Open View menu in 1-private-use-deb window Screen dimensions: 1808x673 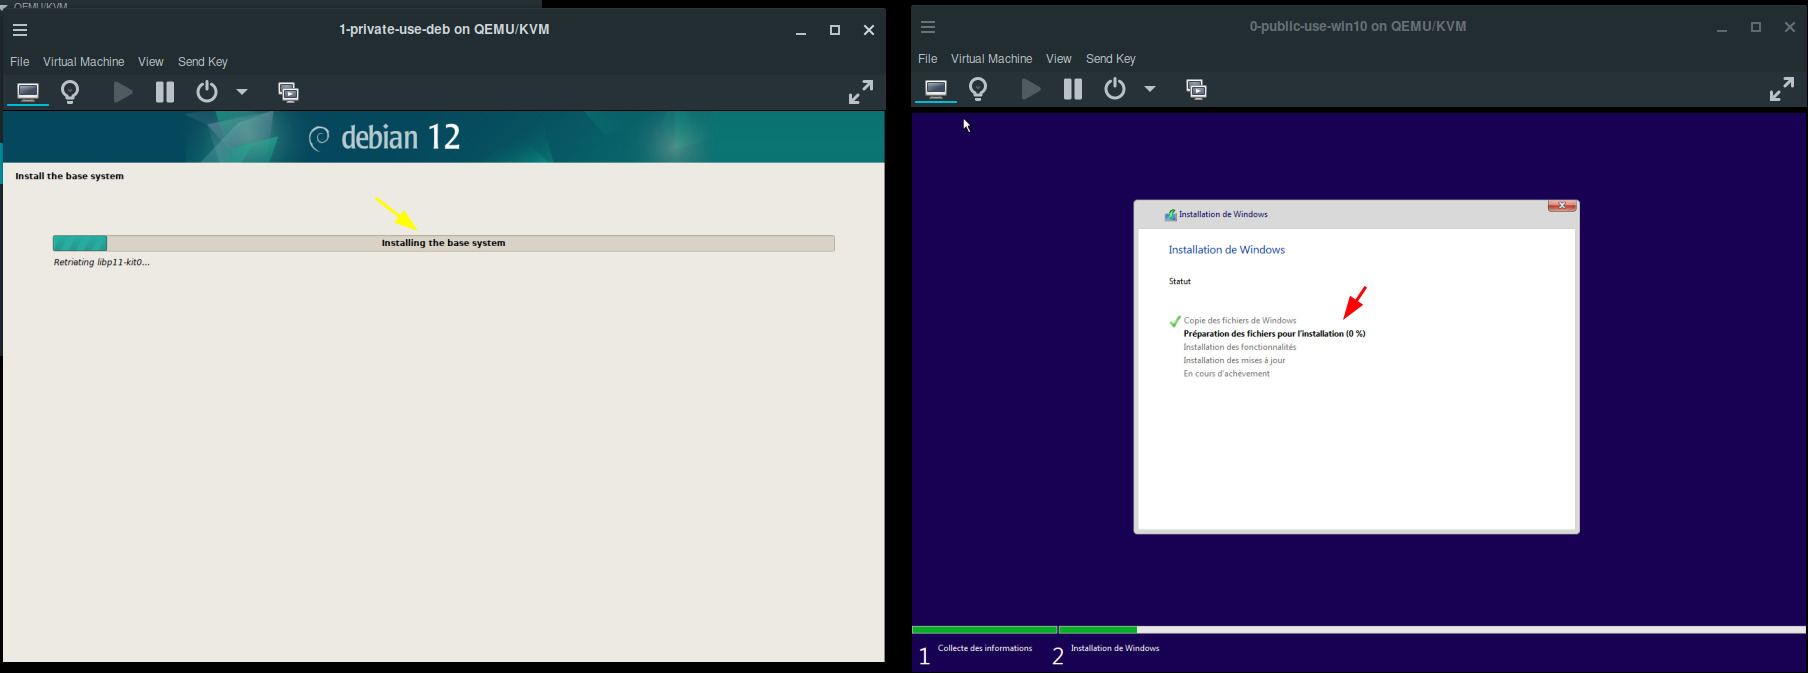pyautogui.click(x=151, y=62)
